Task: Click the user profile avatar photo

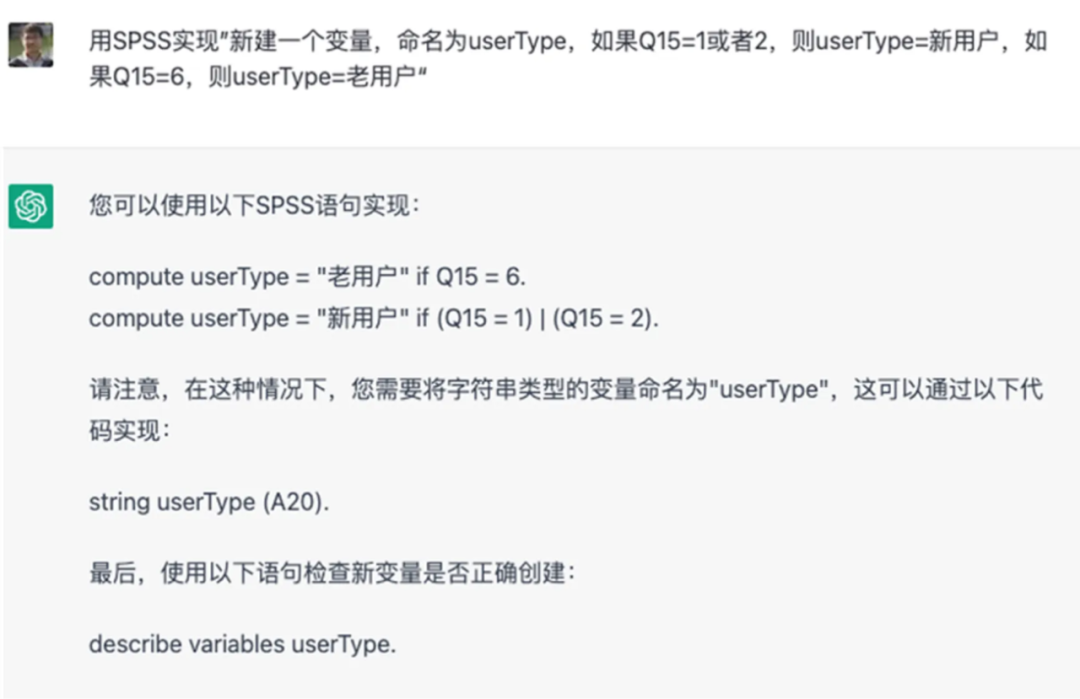Action: pyautogui.click(x=31, y=44)
